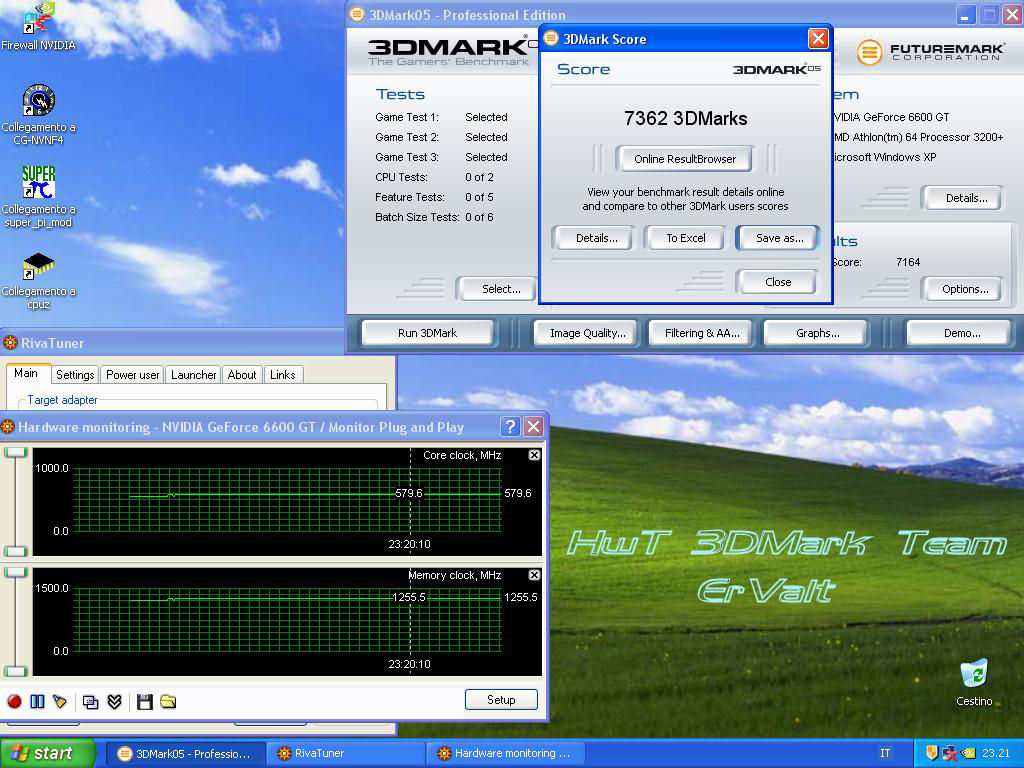
Task: Adjust the lower Core clock range slider handle
Action: [15, 551]
